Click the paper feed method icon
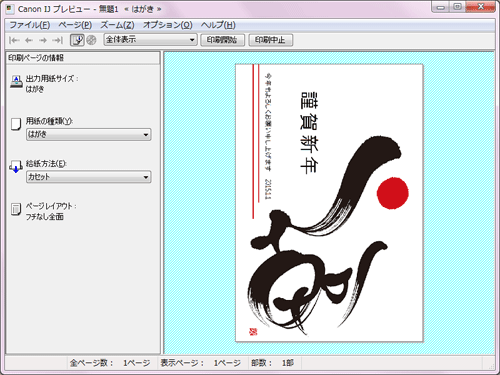Image resolution: width=500 pixels, height=375 pixels. tap(16, 166)
